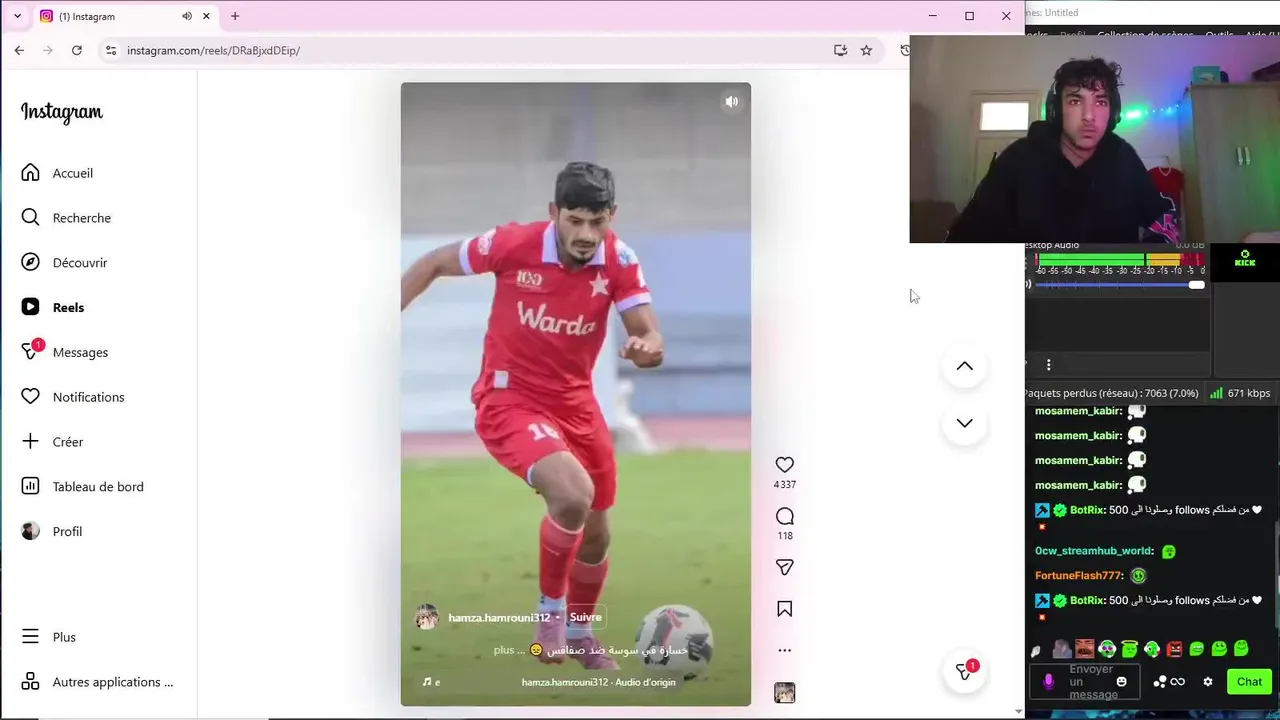
Task: Open the floating messages button with badge
Action: click(965, 672)
